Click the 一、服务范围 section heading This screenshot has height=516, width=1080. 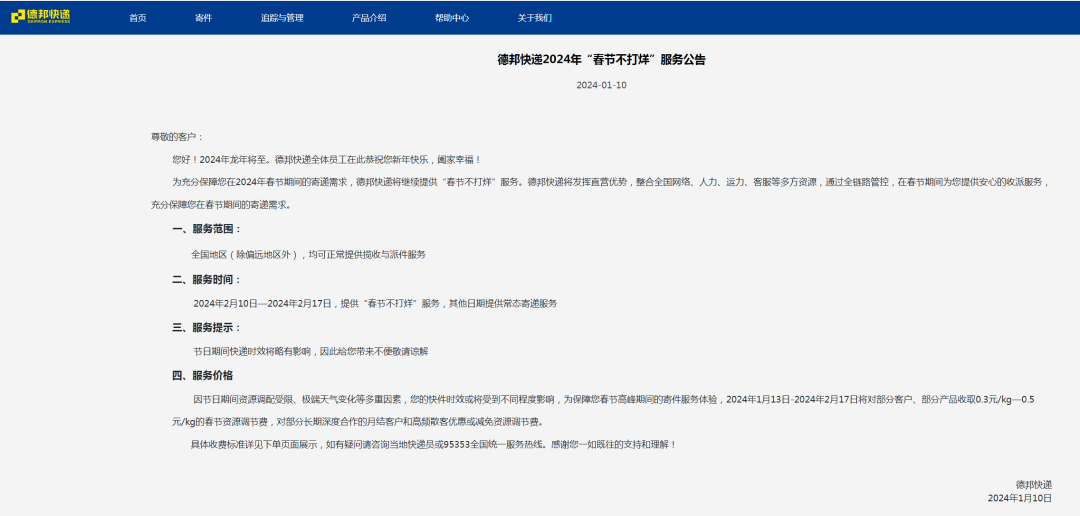(x=207, y=229)
